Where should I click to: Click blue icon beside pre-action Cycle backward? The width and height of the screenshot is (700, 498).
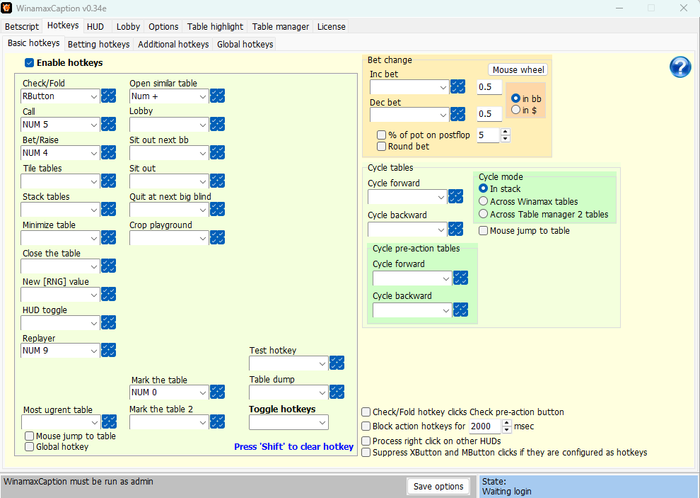460,310
